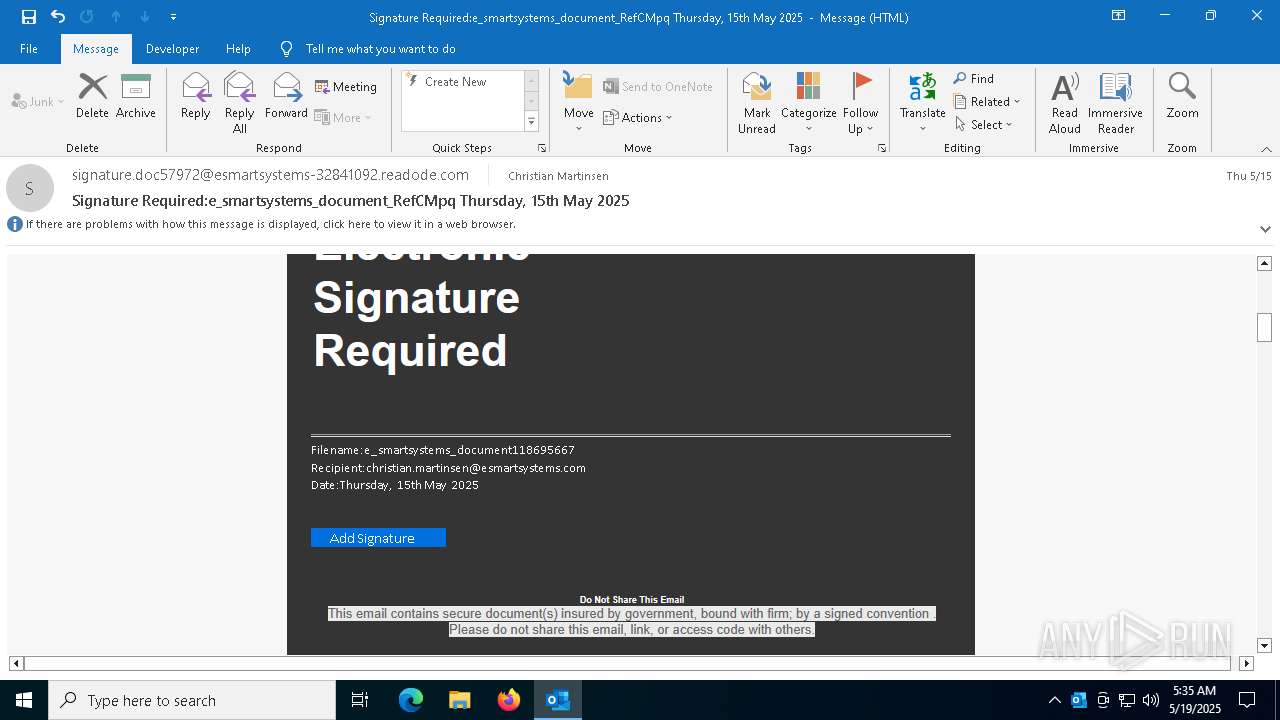Image resolution: width=1280 pixels, height=720 pixels.
Task: Open Task View on the taskbar
Action: [360, 700]
